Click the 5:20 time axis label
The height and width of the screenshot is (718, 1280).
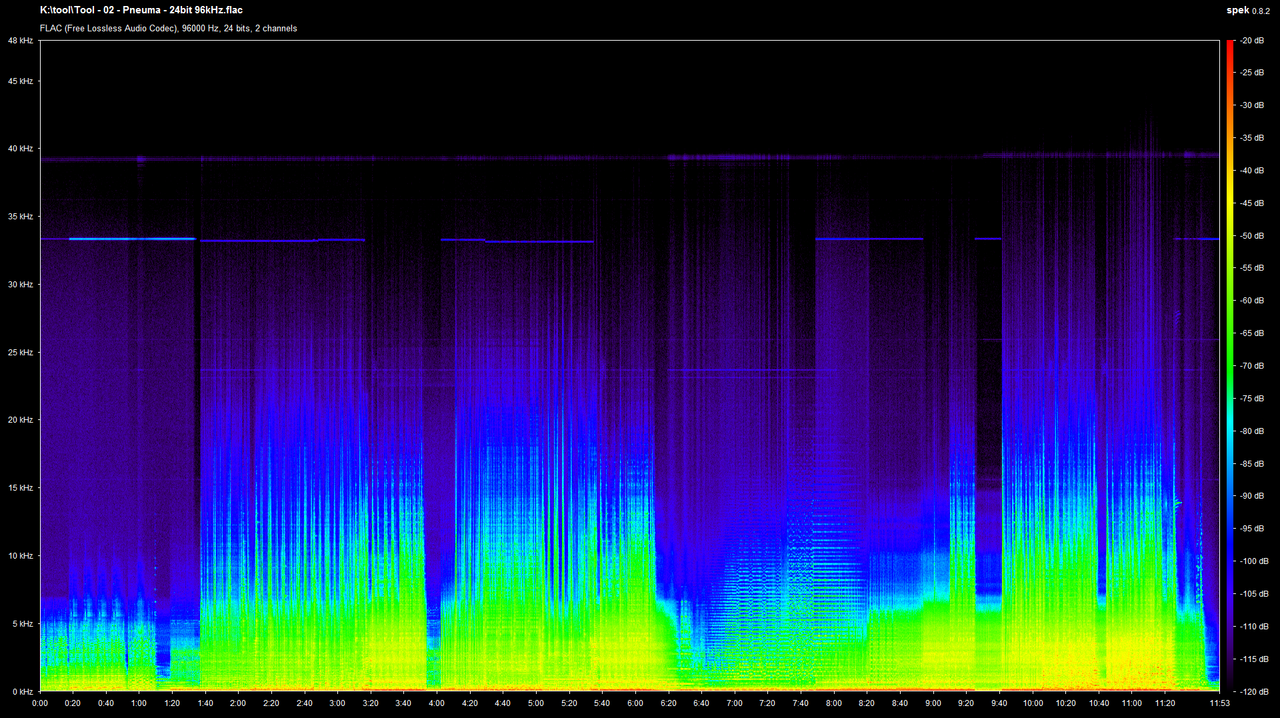coord(569,703)
